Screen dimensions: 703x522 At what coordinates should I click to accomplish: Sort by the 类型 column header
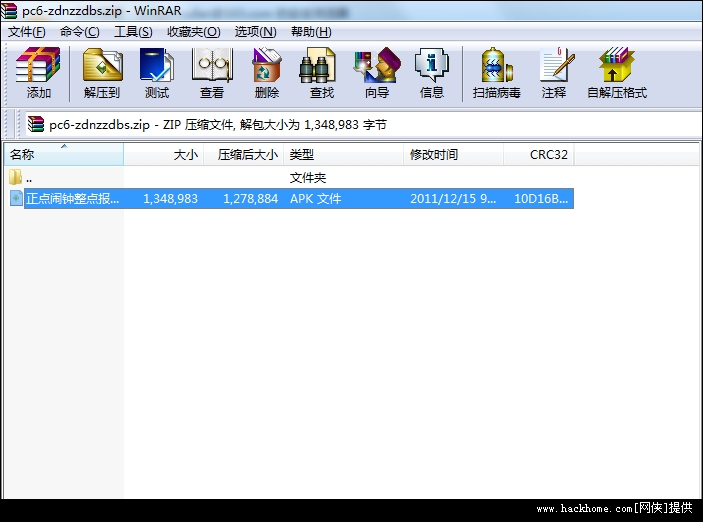344,155
